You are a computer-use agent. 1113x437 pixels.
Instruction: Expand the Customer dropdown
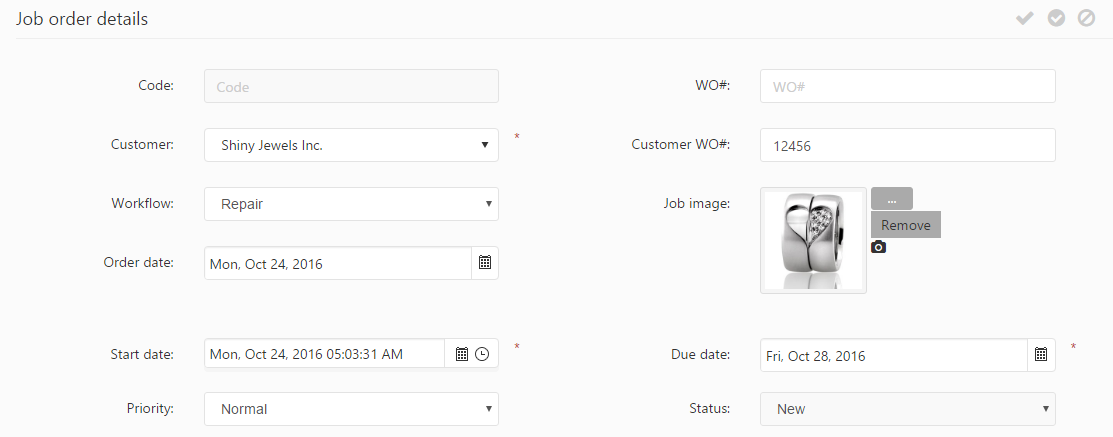point(351,145)
